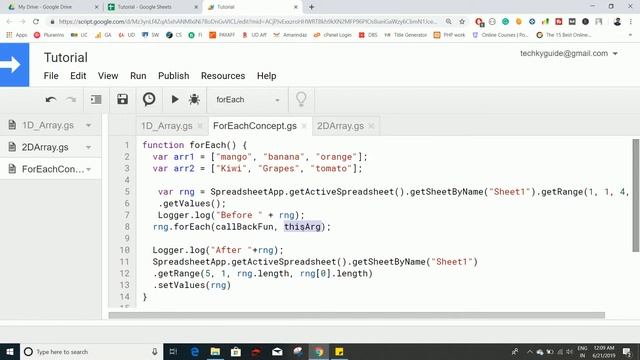Close the ForEachConcept.gs editor tab

304,126
